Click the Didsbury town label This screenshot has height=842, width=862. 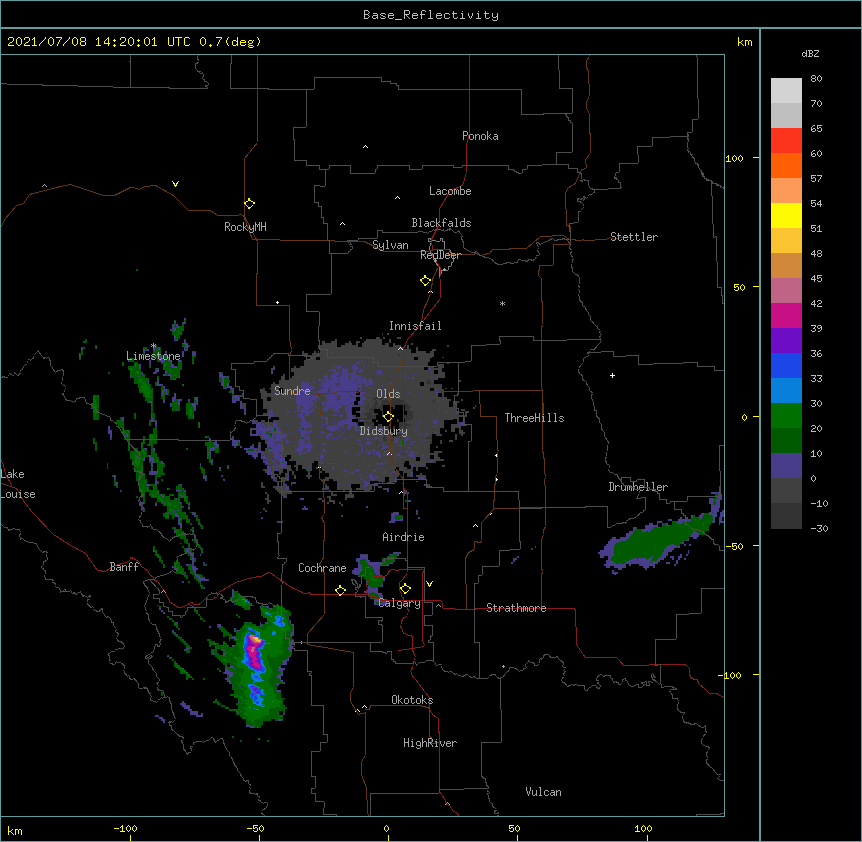(x=384, y=431)
